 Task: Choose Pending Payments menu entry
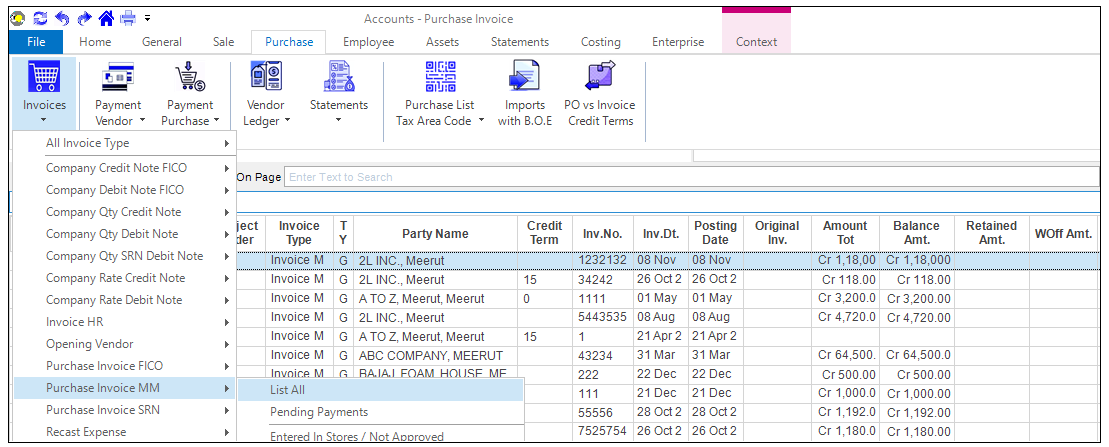click(x=318, y=412)
